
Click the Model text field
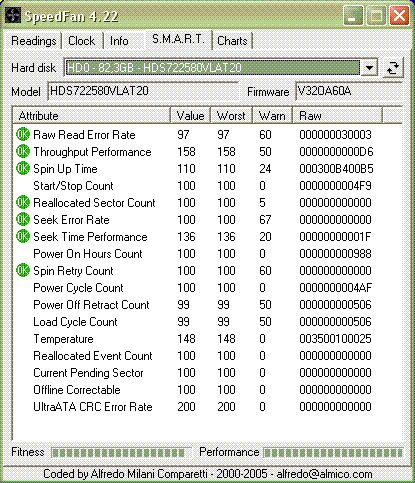[x=143, y=91]
